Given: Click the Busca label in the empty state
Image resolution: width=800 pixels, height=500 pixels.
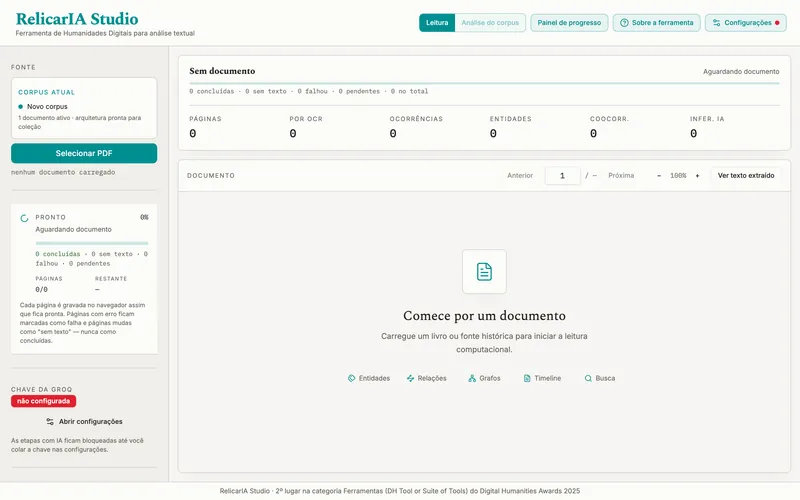Looking at the screenshot, I should [605, 378].
